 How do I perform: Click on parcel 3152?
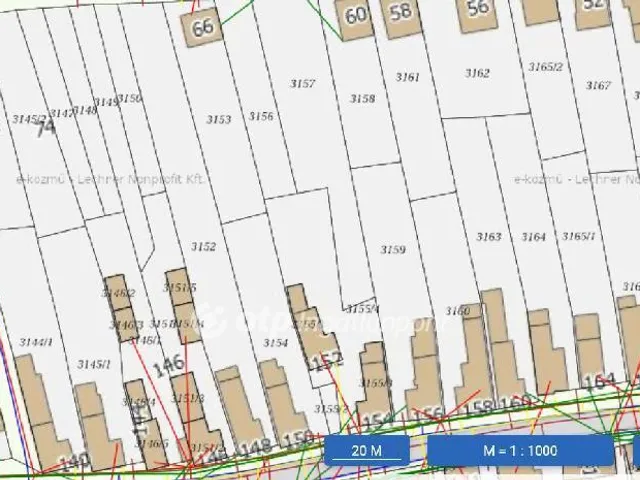[203, 246]
